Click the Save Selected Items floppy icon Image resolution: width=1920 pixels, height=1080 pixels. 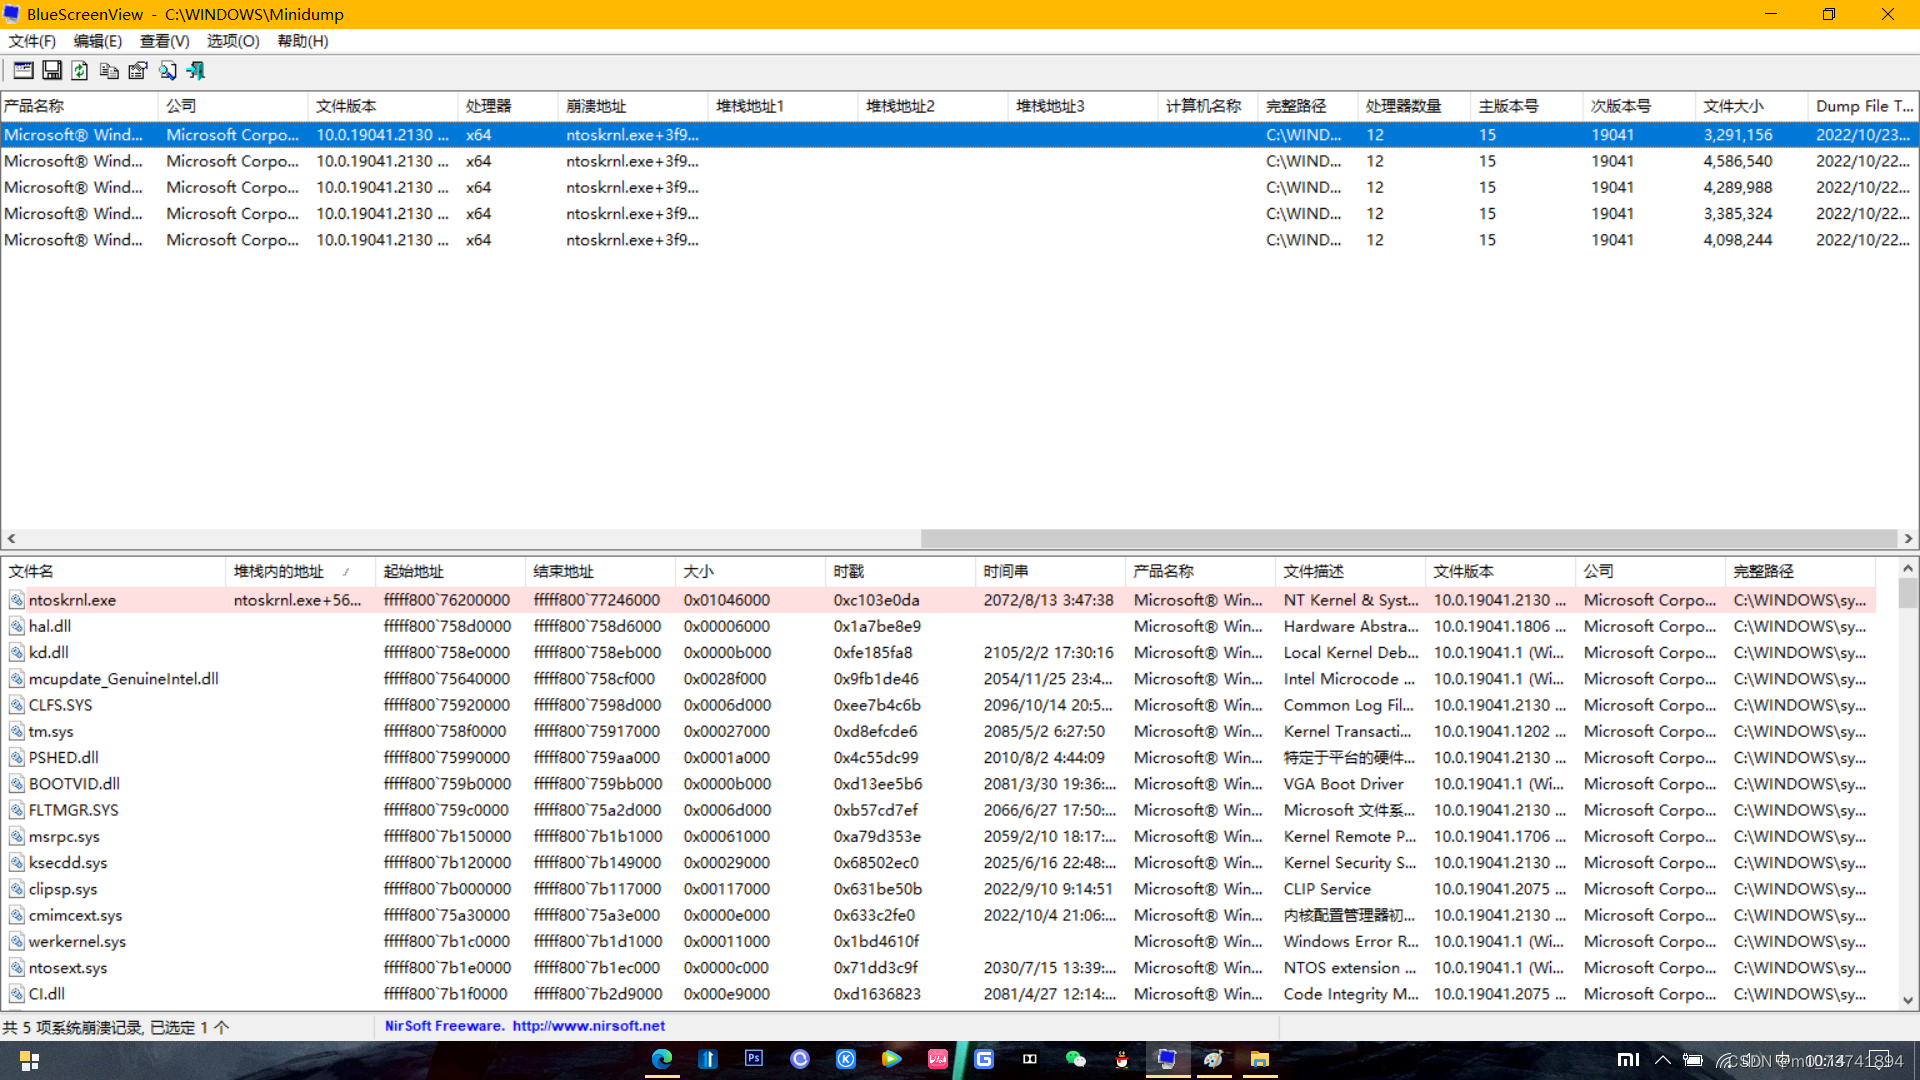(x=52, y=70)
